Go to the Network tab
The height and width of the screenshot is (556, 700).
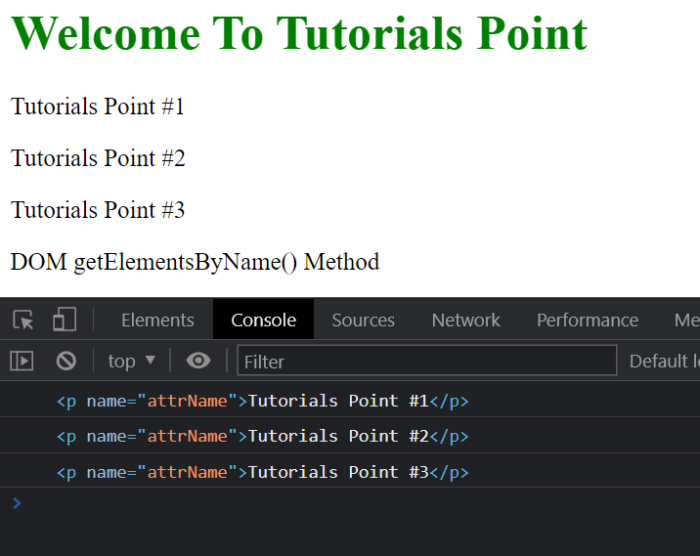466,320
